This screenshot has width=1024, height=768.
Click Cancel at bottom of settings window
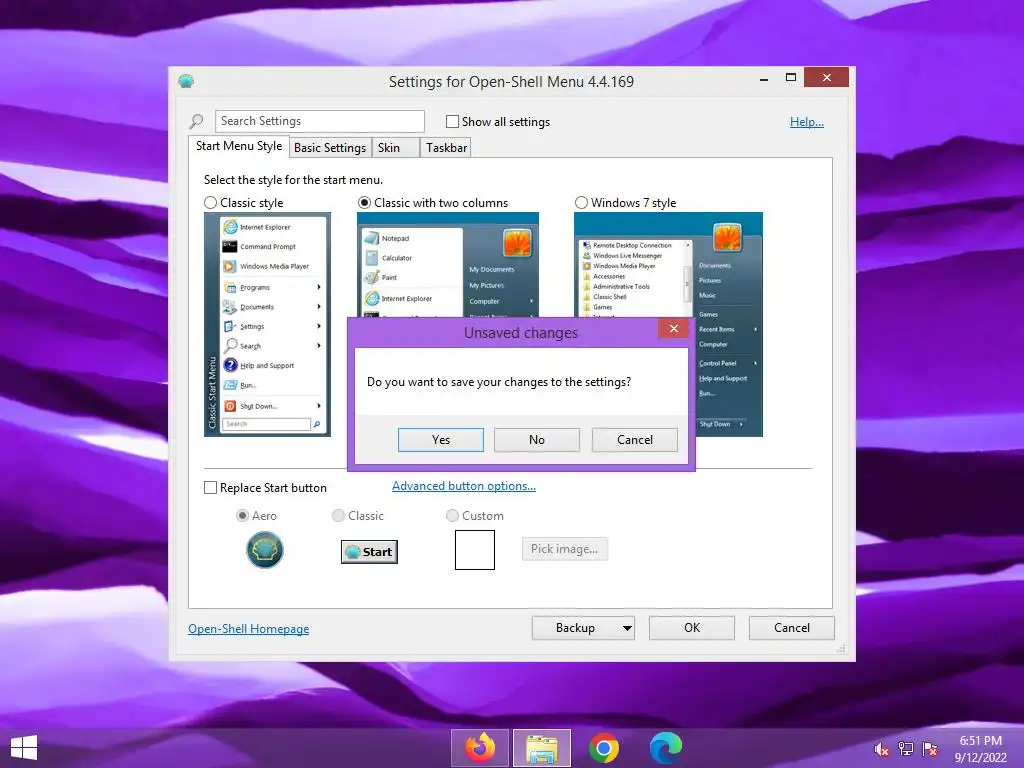click(x=792, y=628)
